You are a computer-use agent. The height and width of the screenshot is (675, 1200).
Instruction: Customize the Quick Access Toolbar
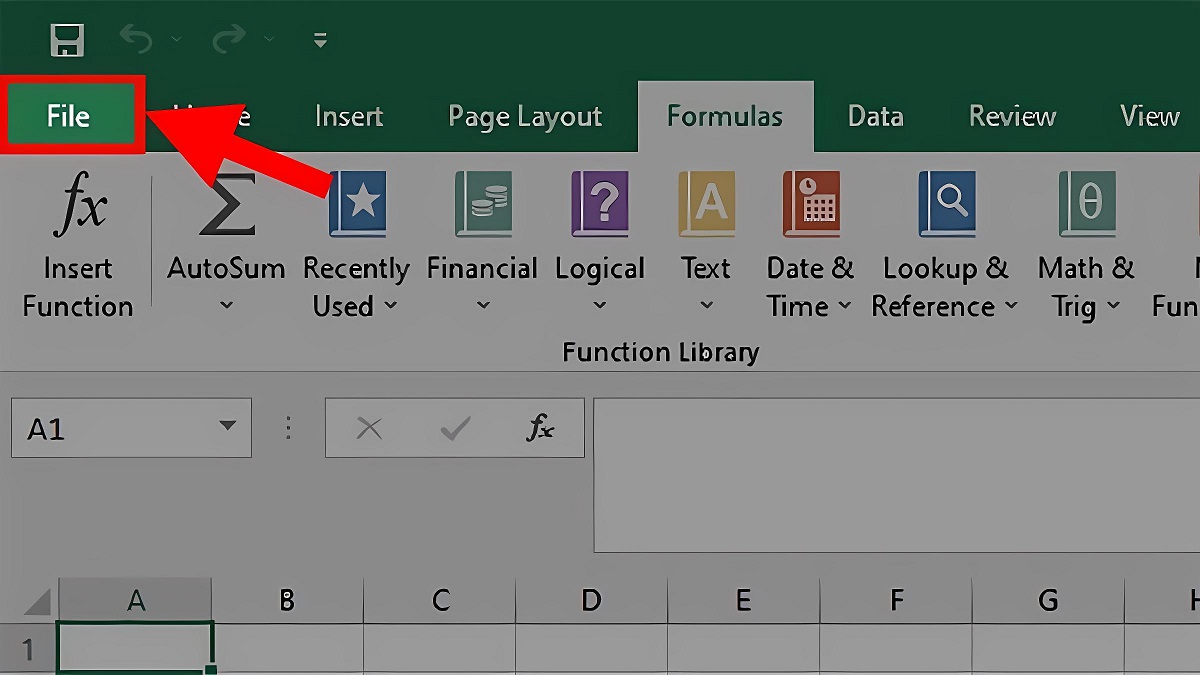[318, 40]
